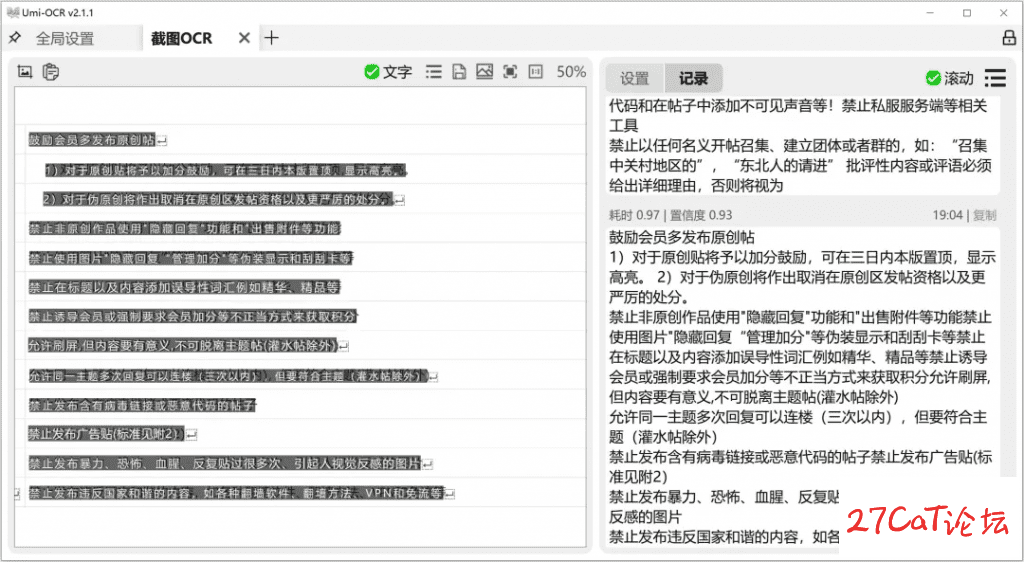Image resolution: width=1024 pixels, height=562 pixels.
Task: Open the records hamburger menu
Action: pos(994,78)
